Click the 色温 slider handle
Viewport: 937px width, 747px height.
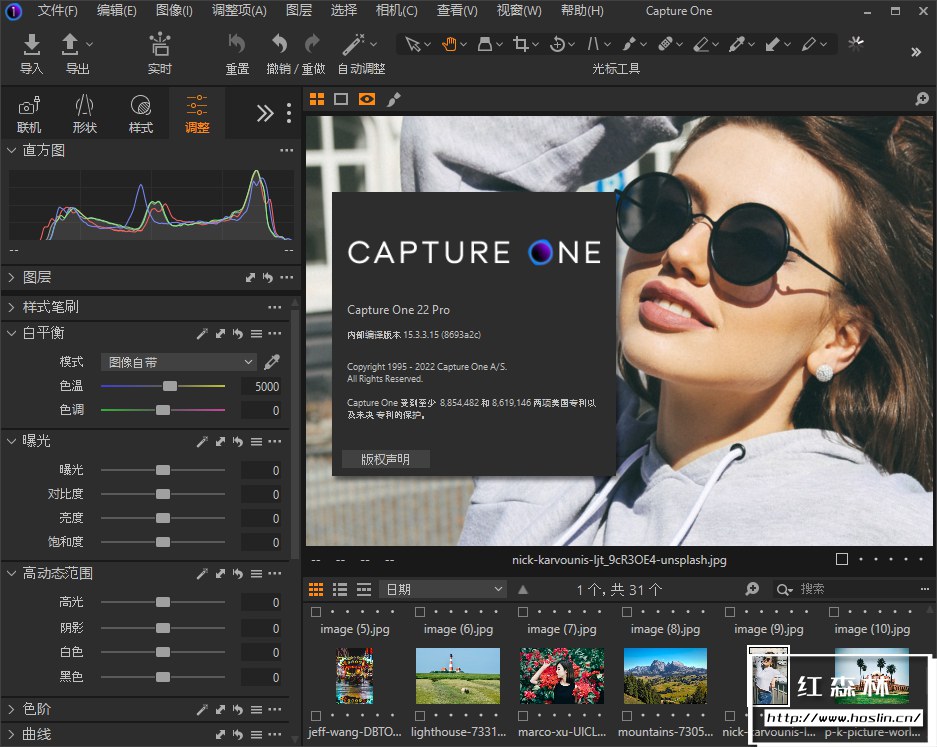point(170,386)
